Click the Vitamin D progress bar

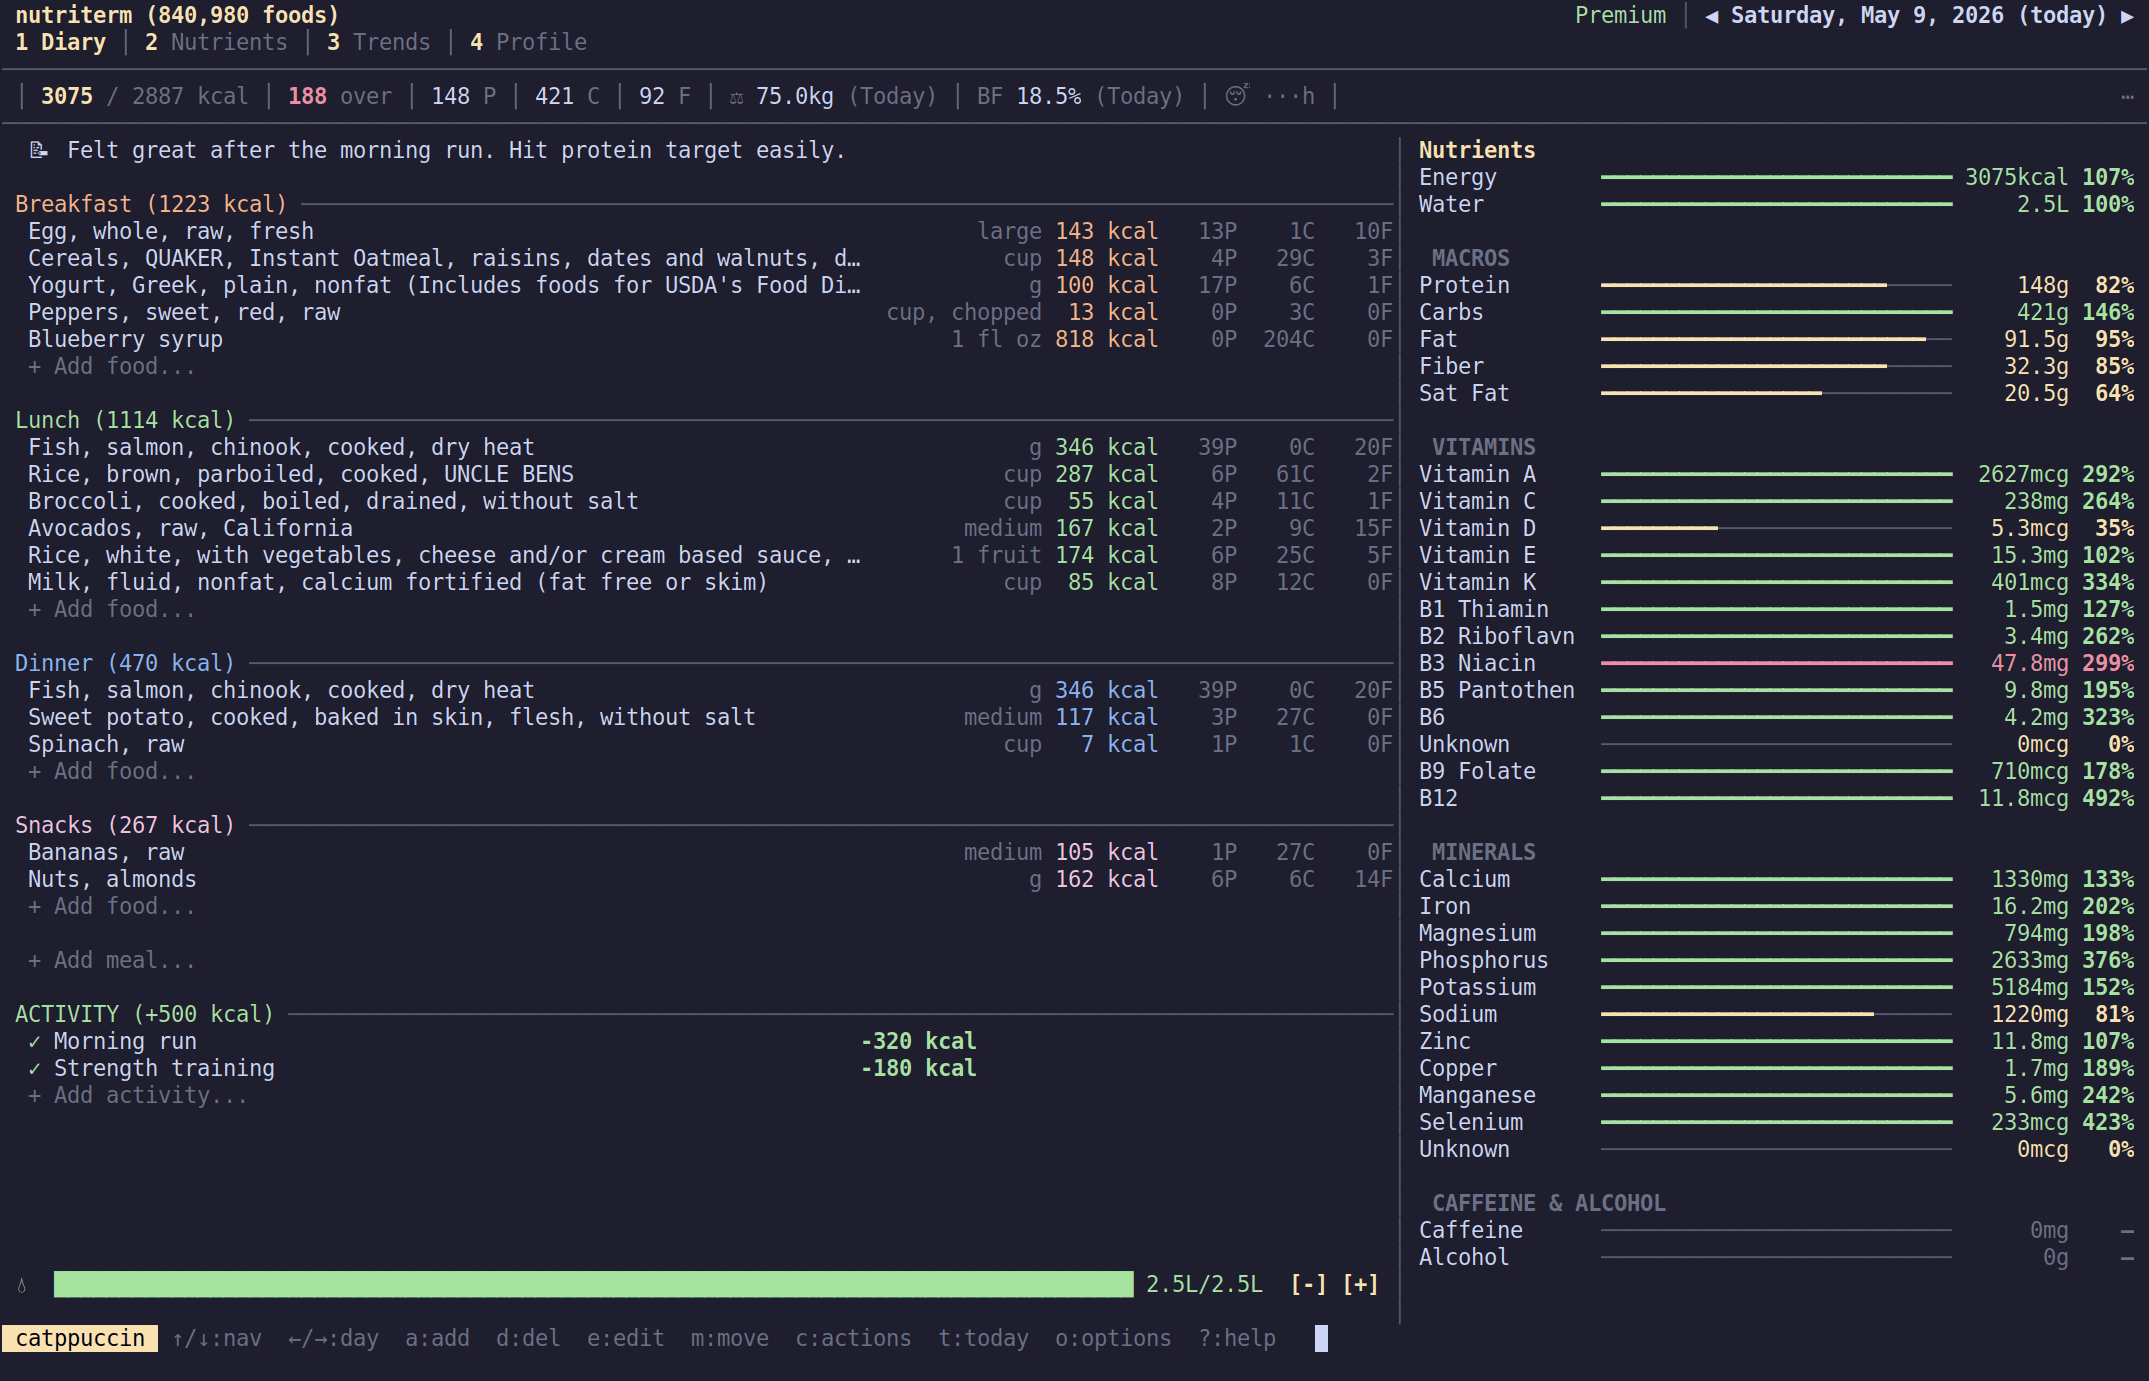[1776, 528]
